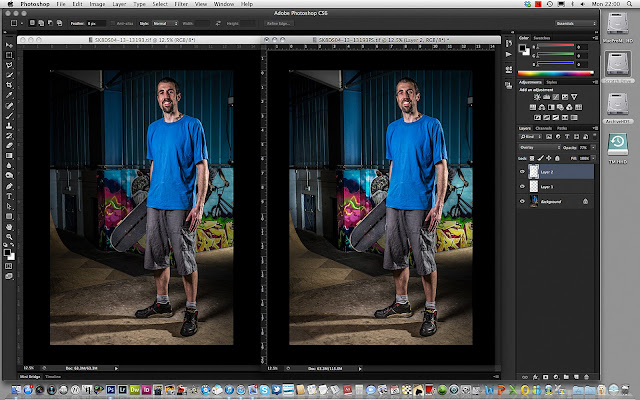
Task: Open the History panel icon
Action: pos(508,43)
